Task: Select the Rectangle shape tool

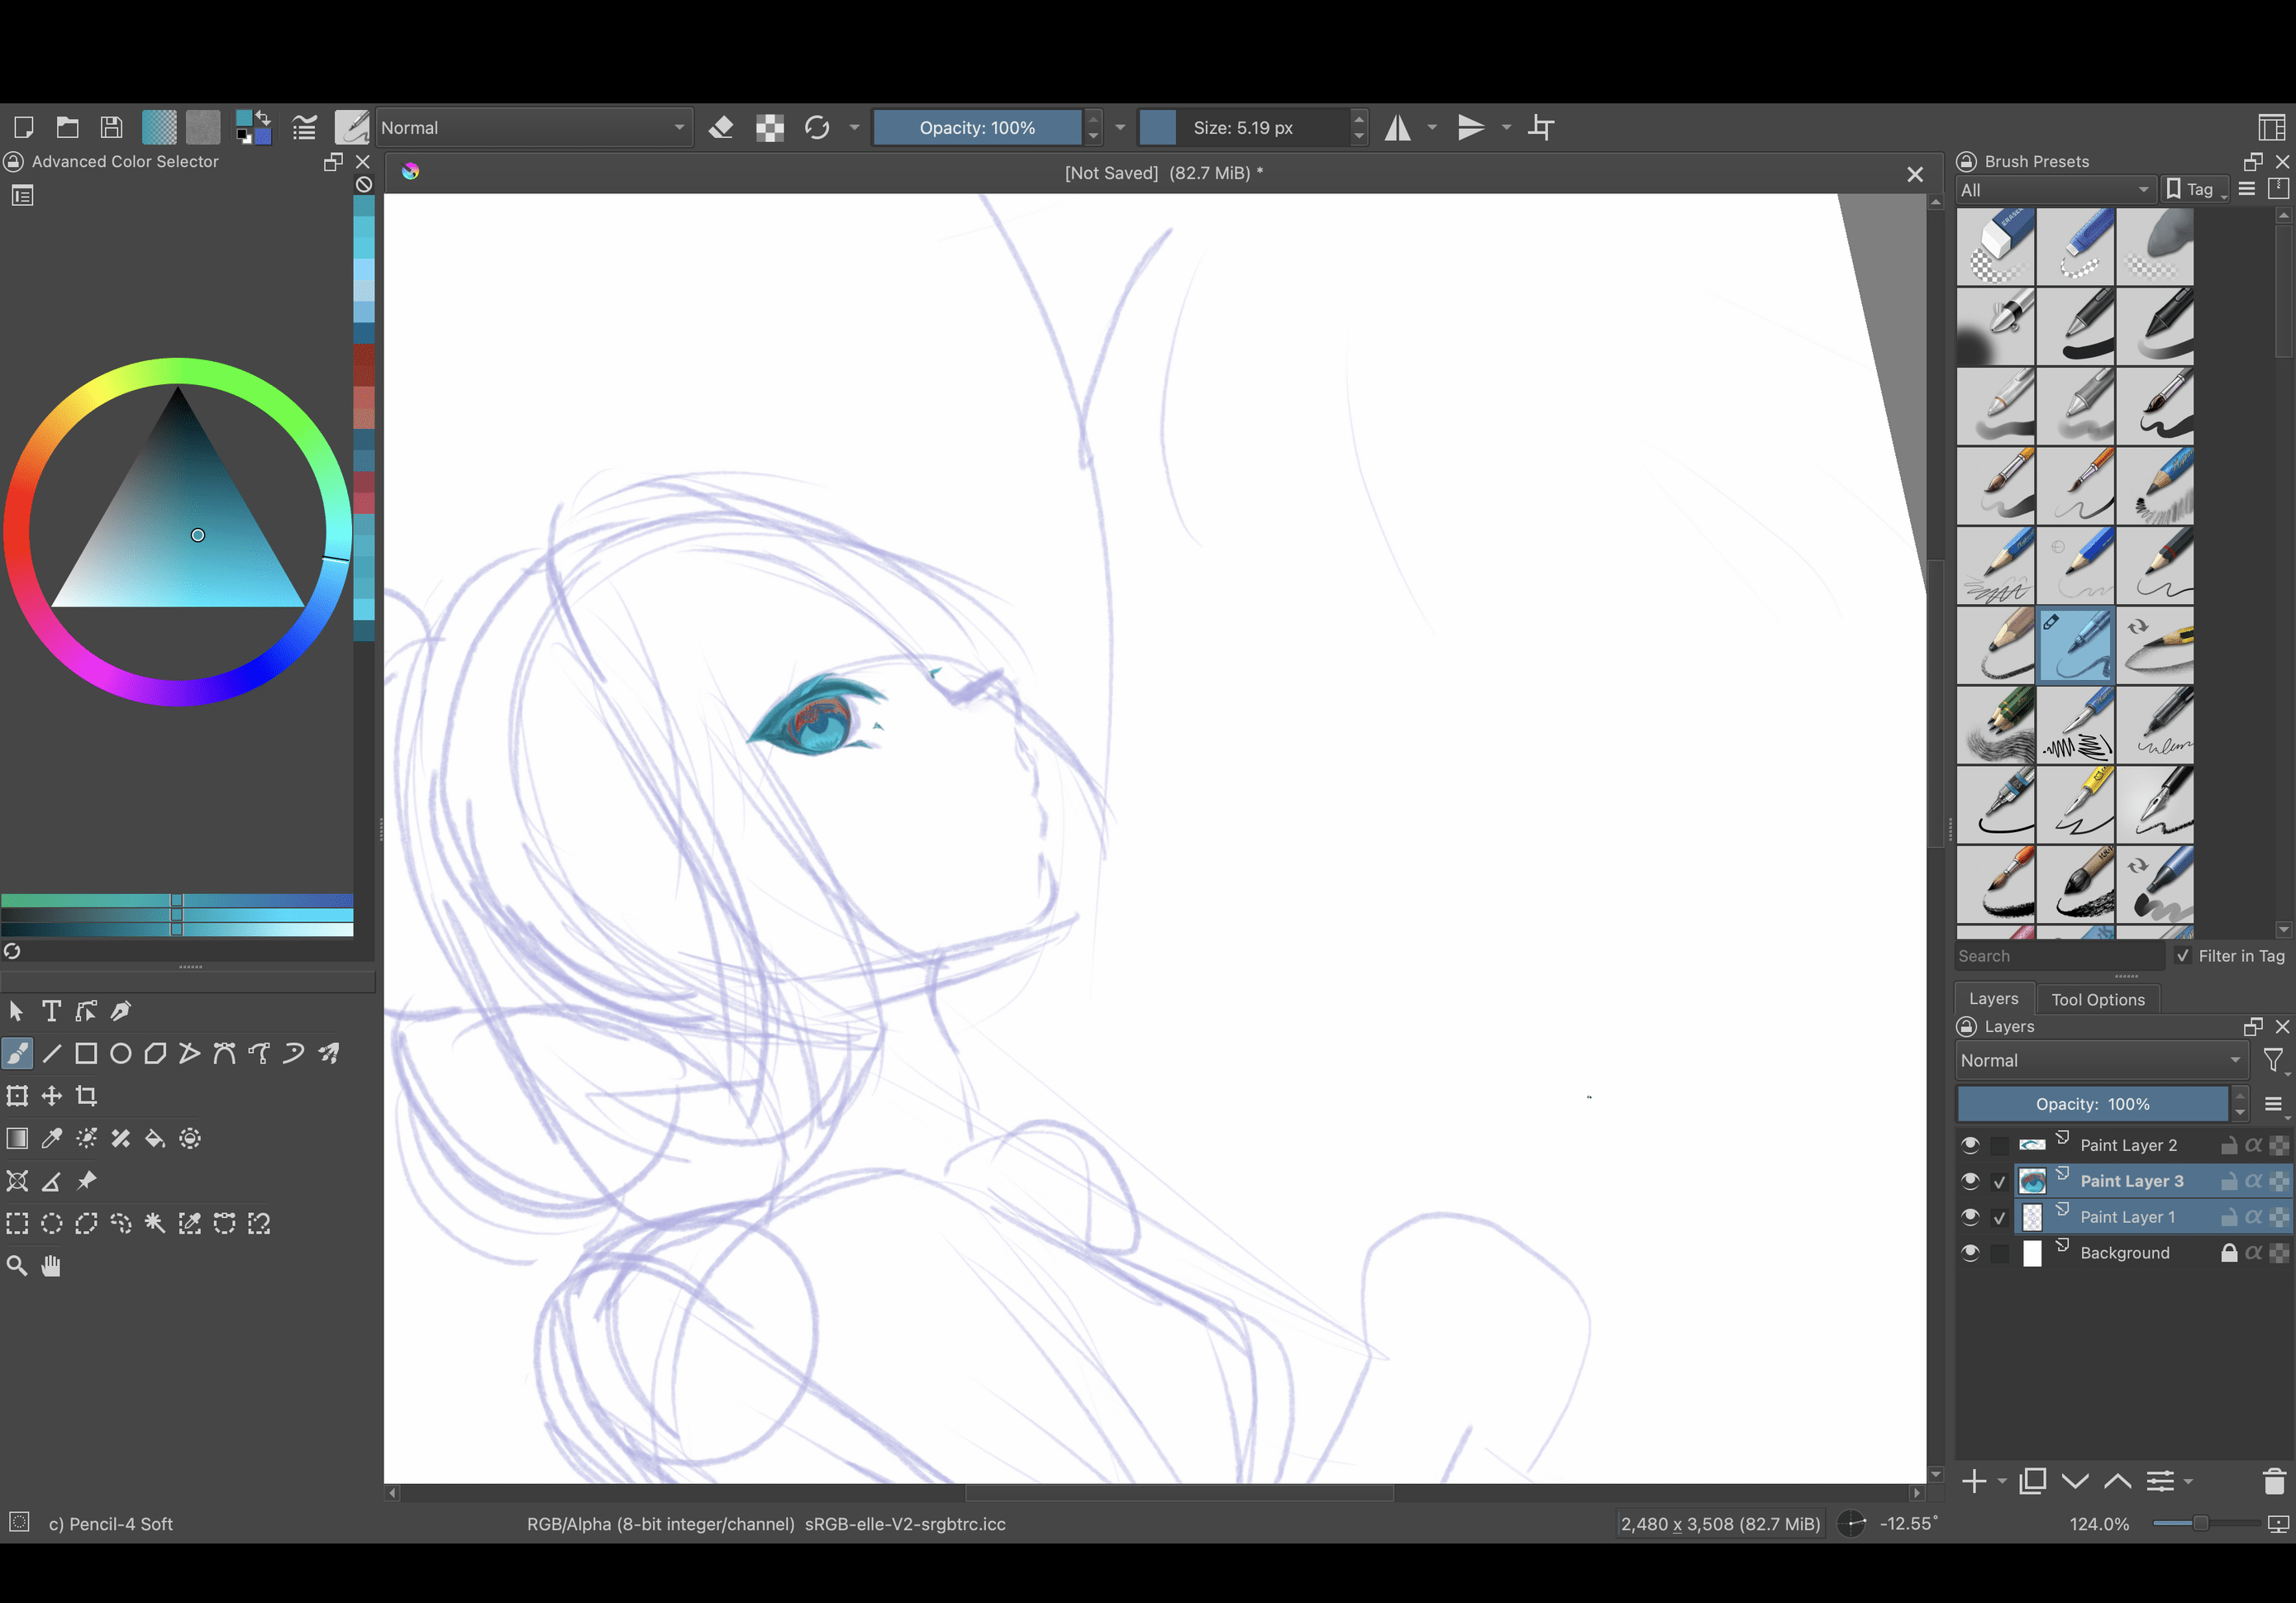Action: coord(86,1053)
